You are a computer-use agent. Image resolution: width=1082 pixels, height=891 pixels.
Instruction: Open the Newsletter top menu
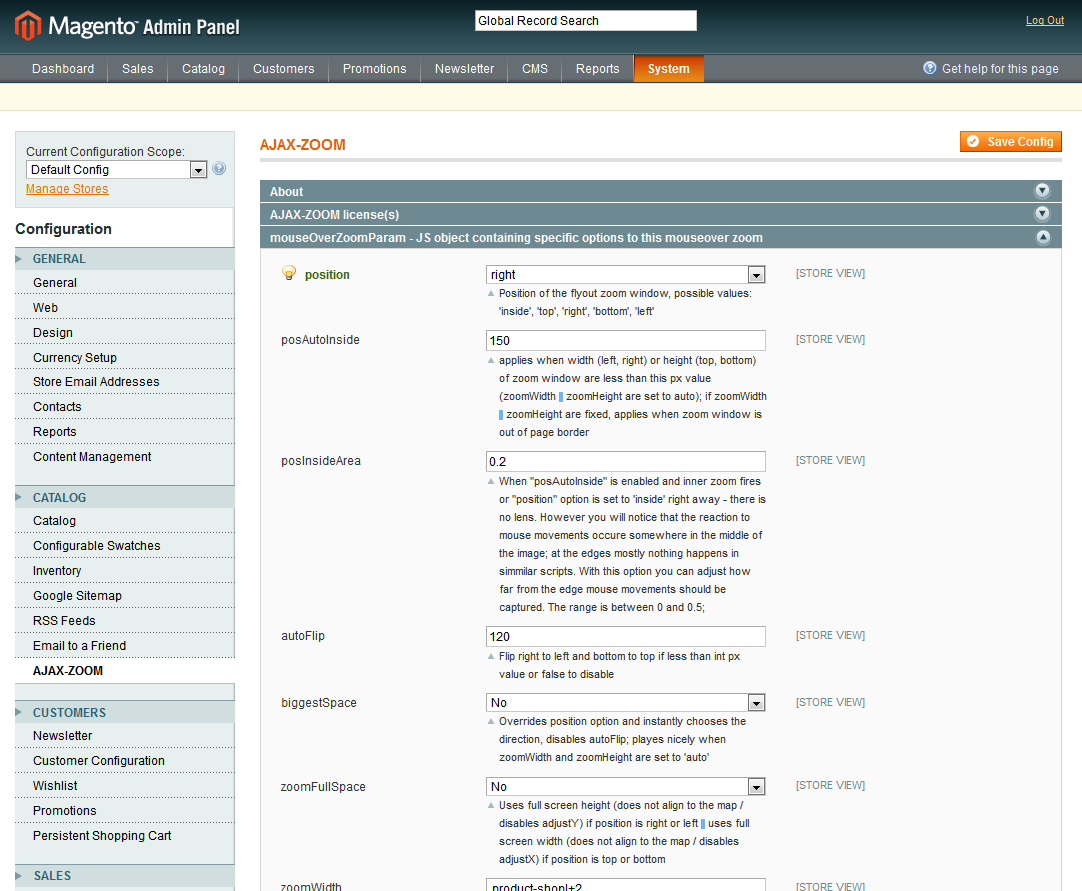pos(464,69)
